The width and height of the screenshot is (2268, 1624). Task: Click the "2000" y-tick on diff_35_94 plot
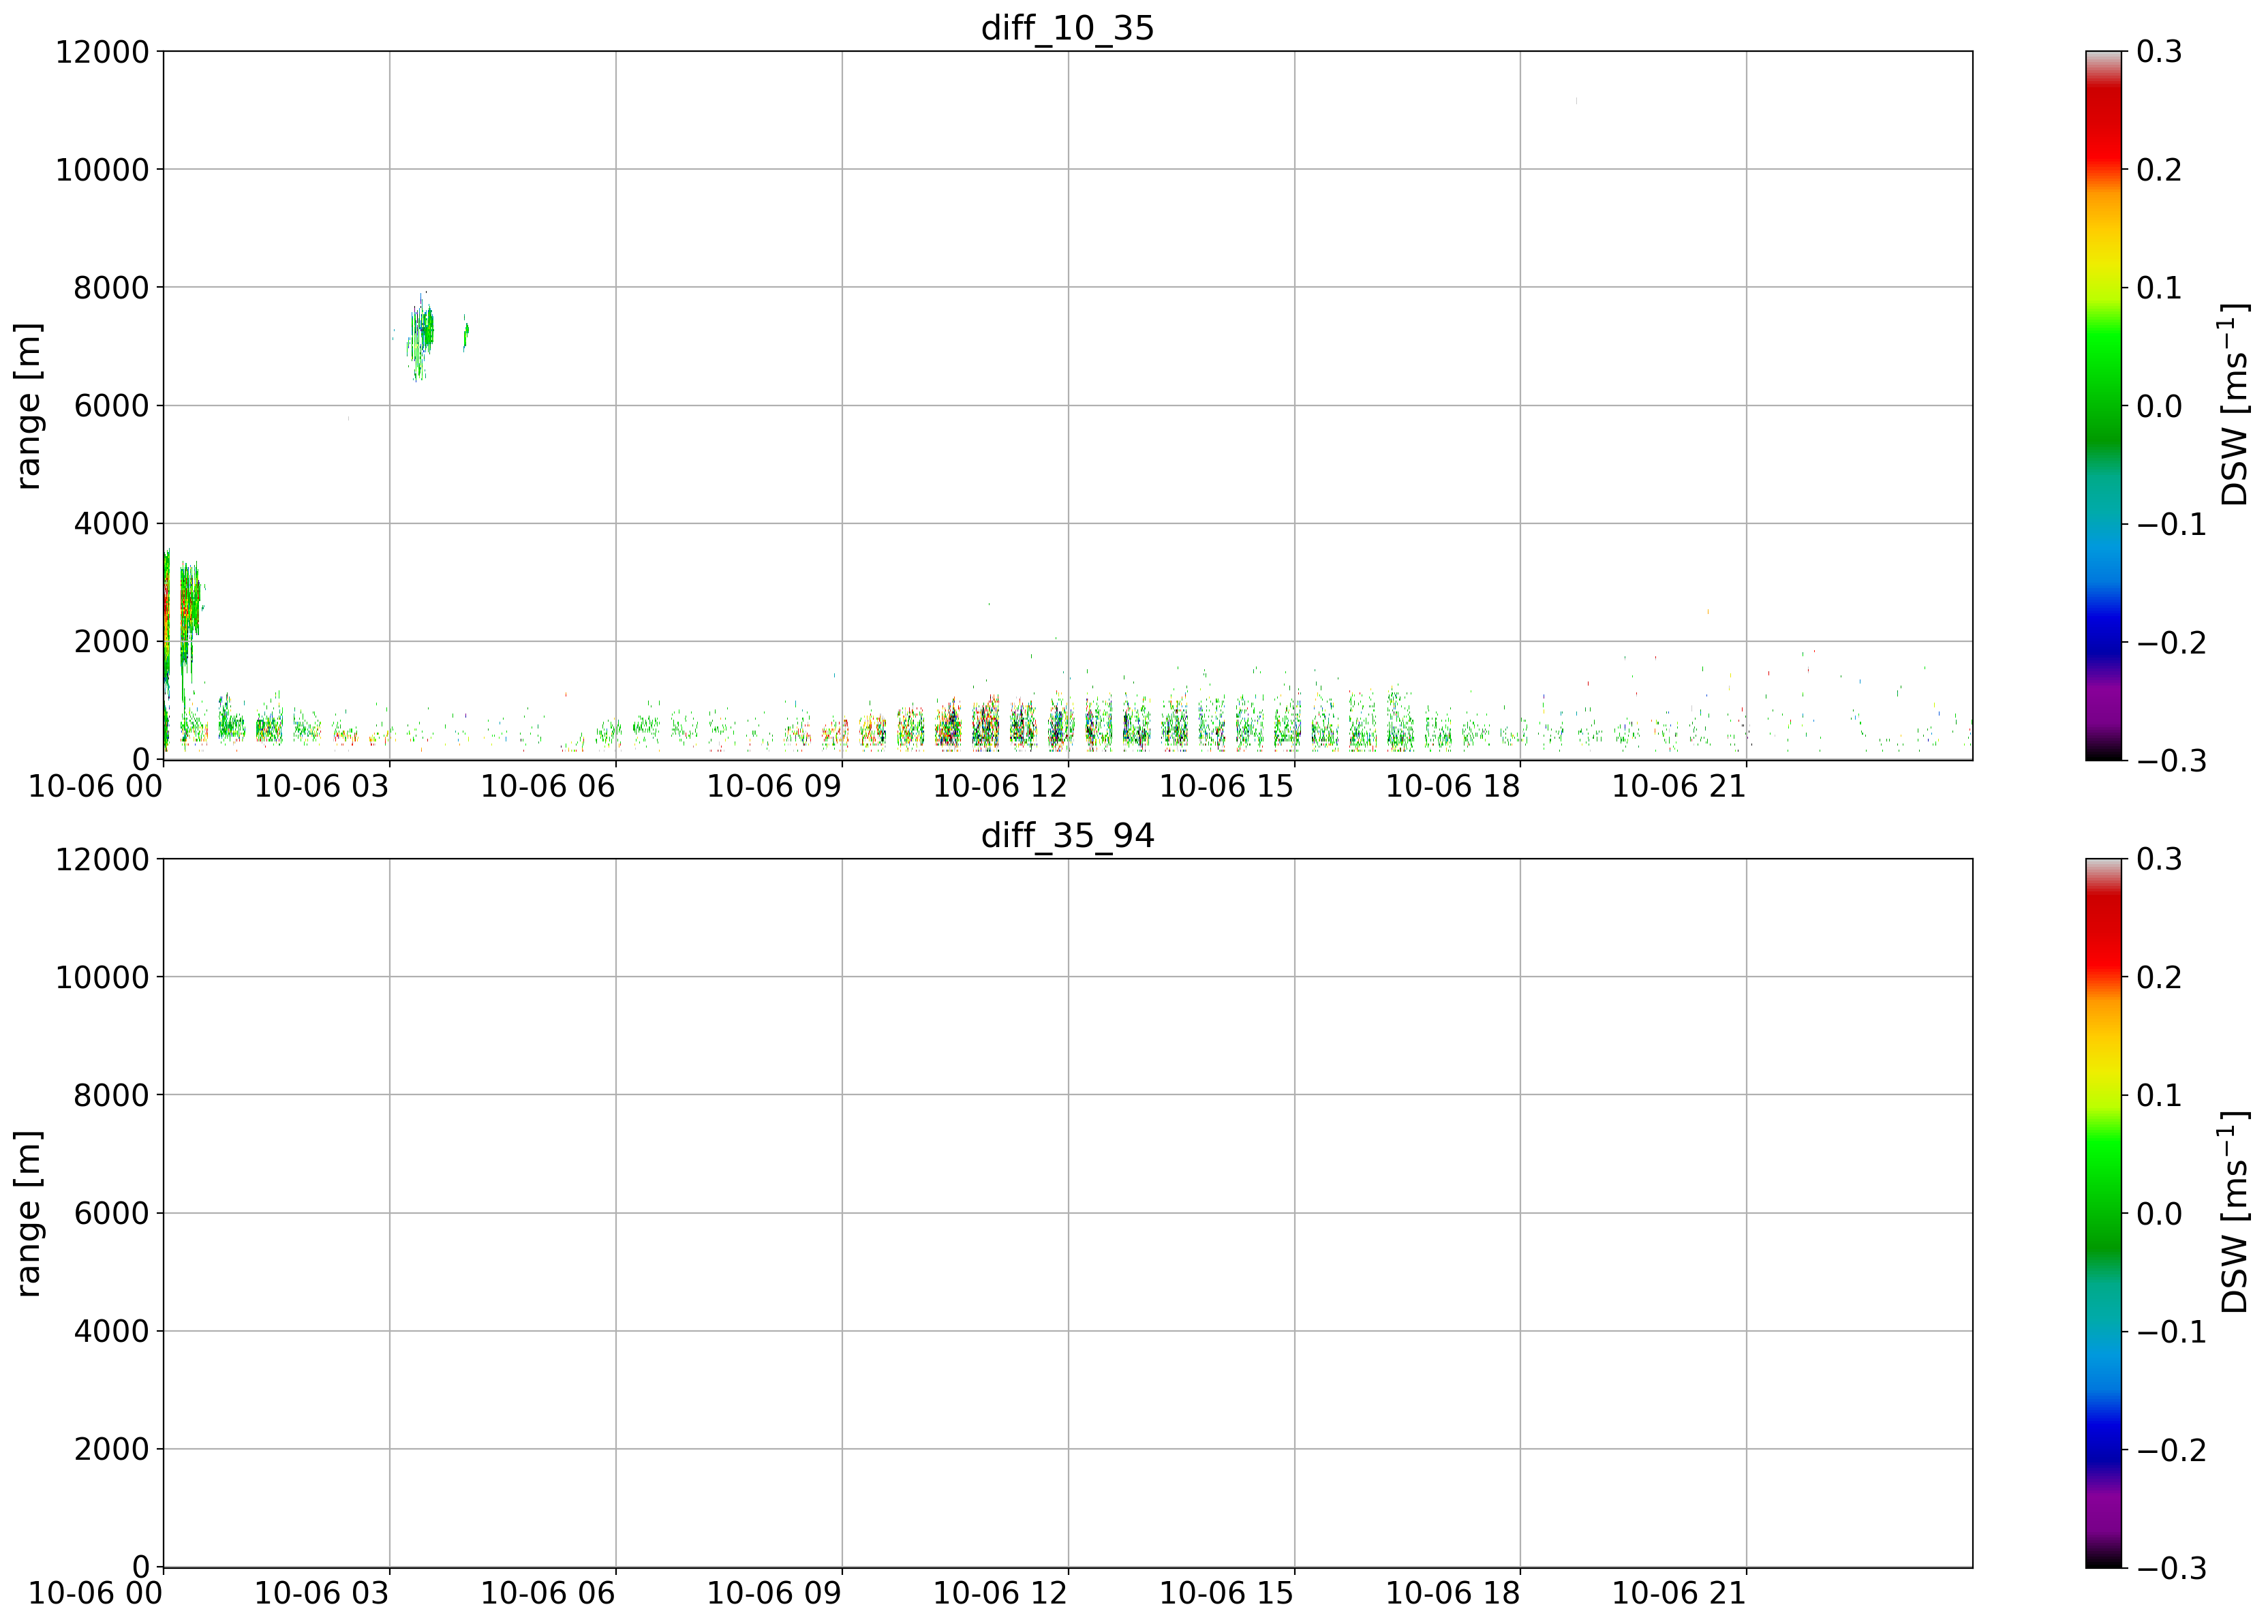coord(111,1450)
